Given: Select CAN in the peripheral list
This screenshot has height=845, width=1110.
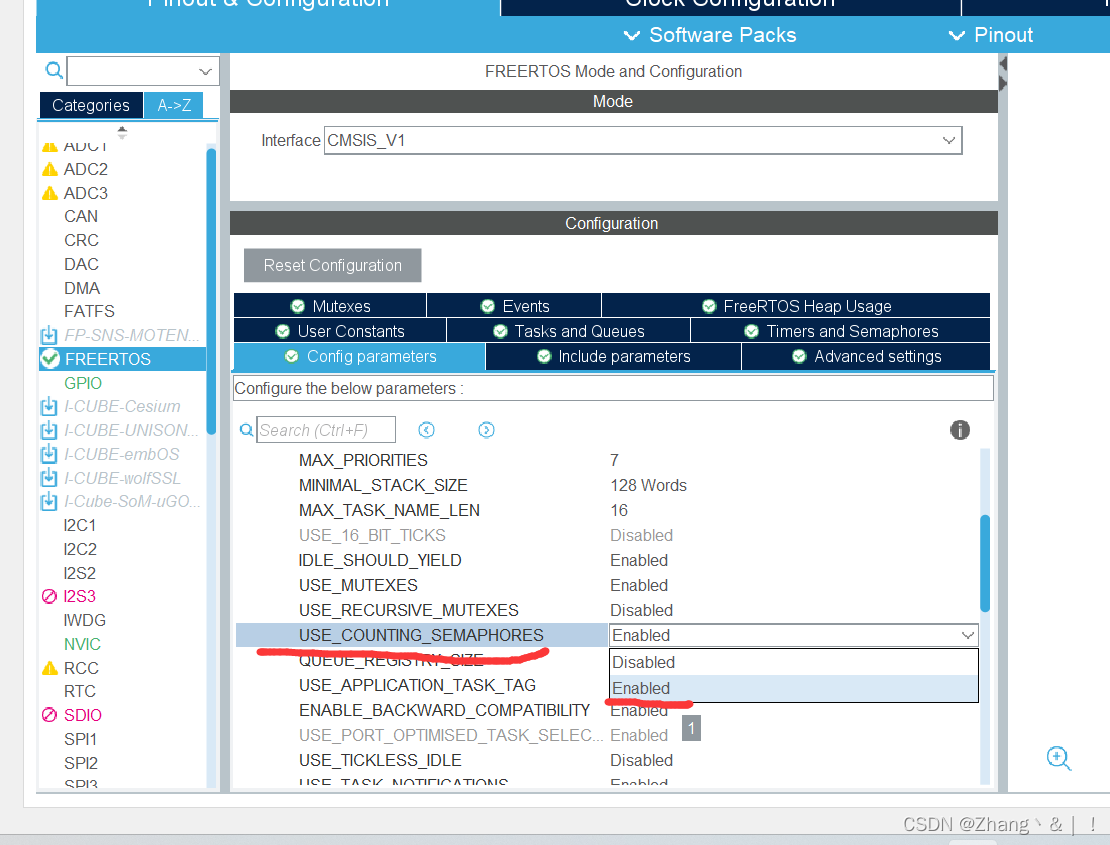Looking at the screenshot, I should [81, 217].
